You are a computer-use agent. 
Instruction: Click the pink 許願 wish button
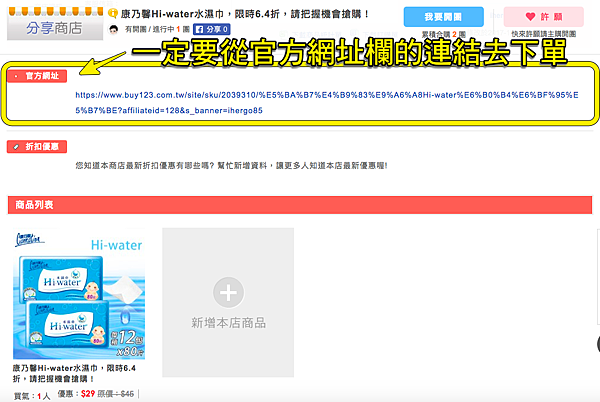tap(544, 17)
